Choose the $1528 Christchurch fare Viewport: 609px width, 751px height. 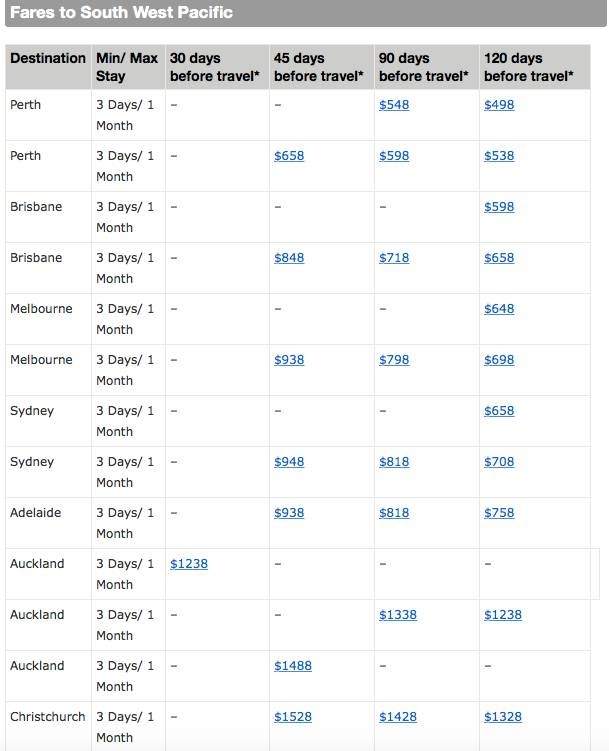tap(293, 717)
